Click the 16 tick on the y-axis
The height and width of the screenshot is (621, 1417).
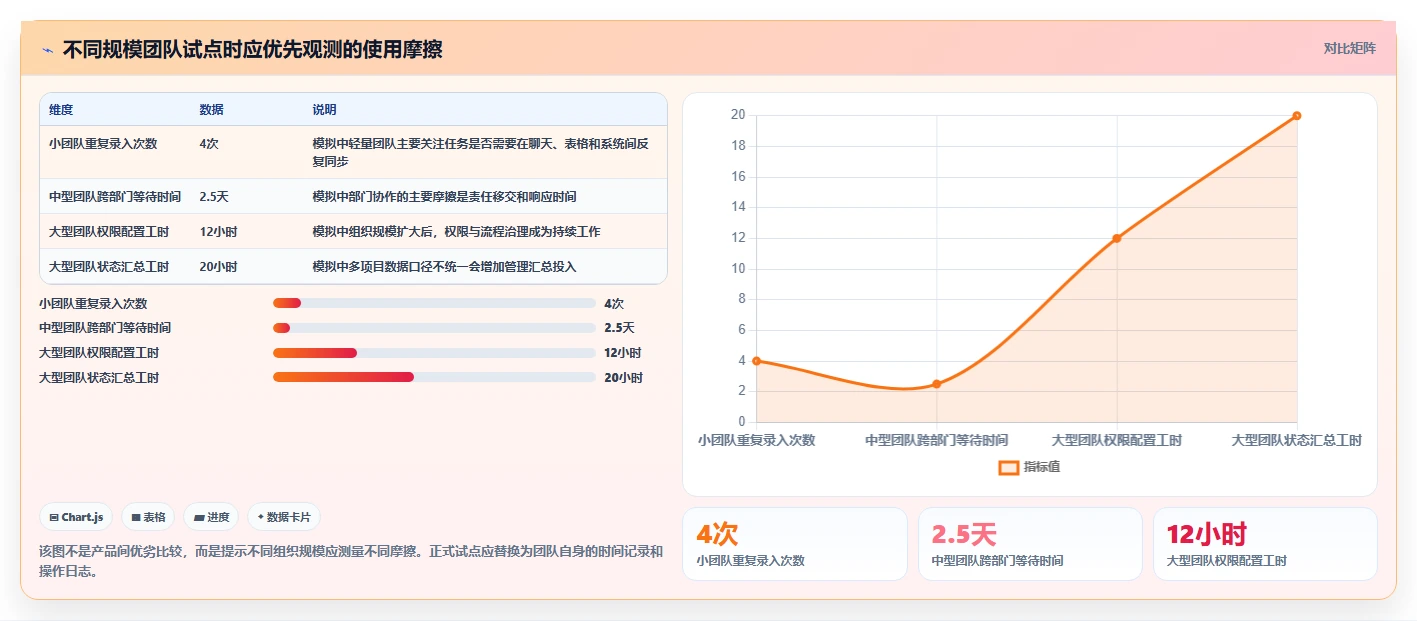point(738,176)
